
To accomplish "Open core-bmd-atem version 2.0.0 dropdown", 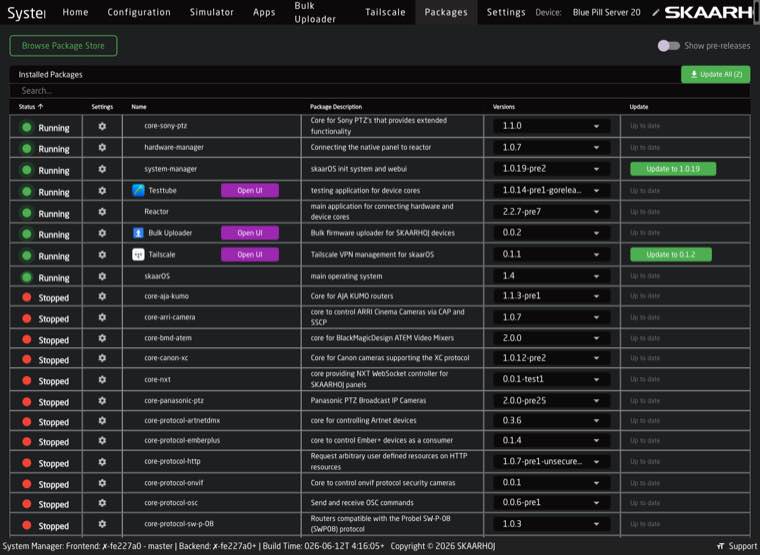I will 551,338.
